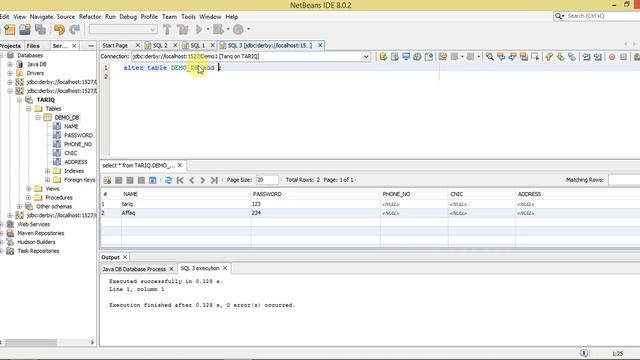Image resolution: width=640 pixels, height=360 pixels.
Task: Select the cell containing "Affaq"
Action: point(186,213)
